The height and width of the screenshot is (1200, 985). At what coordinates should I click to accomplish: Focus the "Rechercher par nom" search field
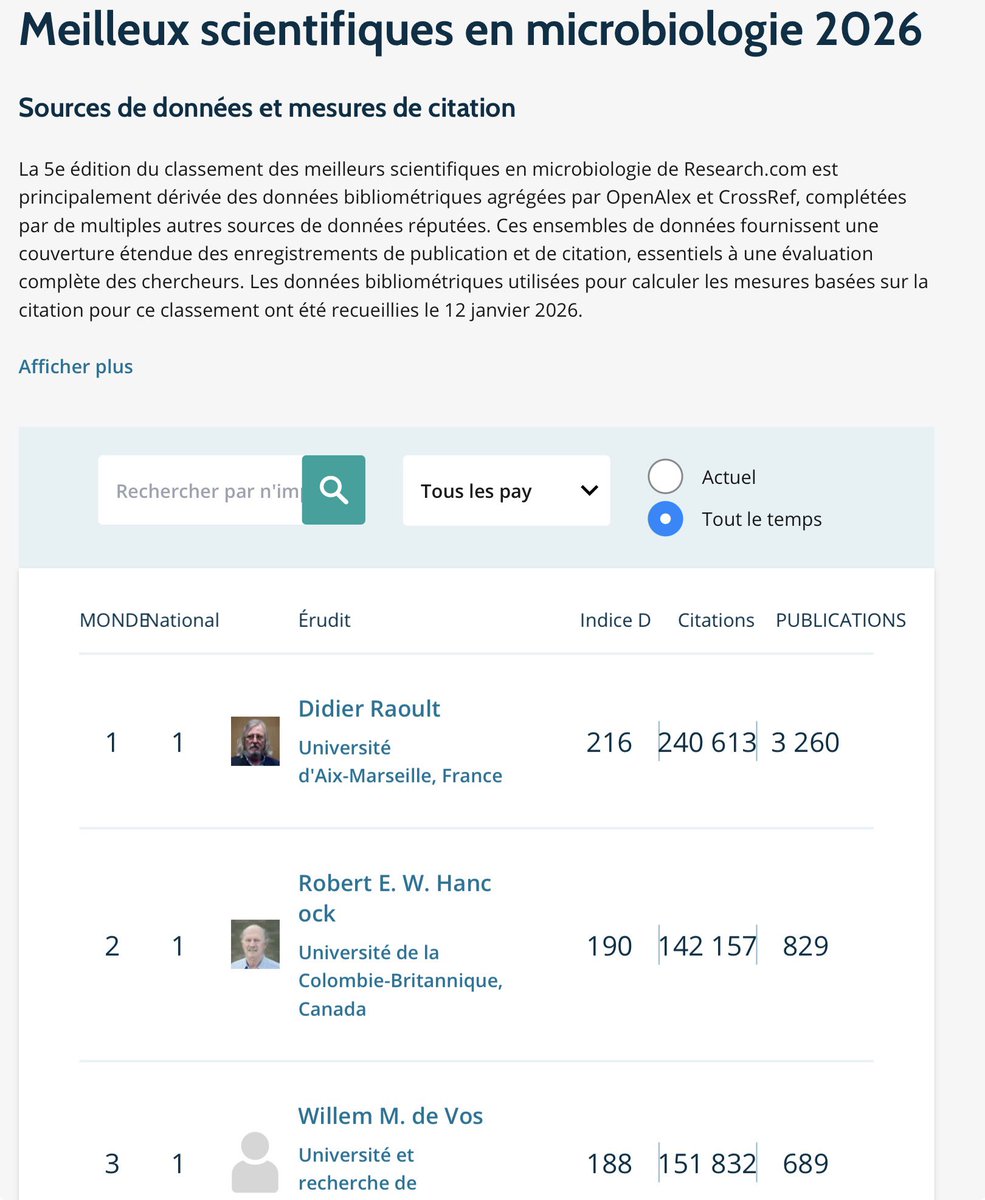(200, 490)
